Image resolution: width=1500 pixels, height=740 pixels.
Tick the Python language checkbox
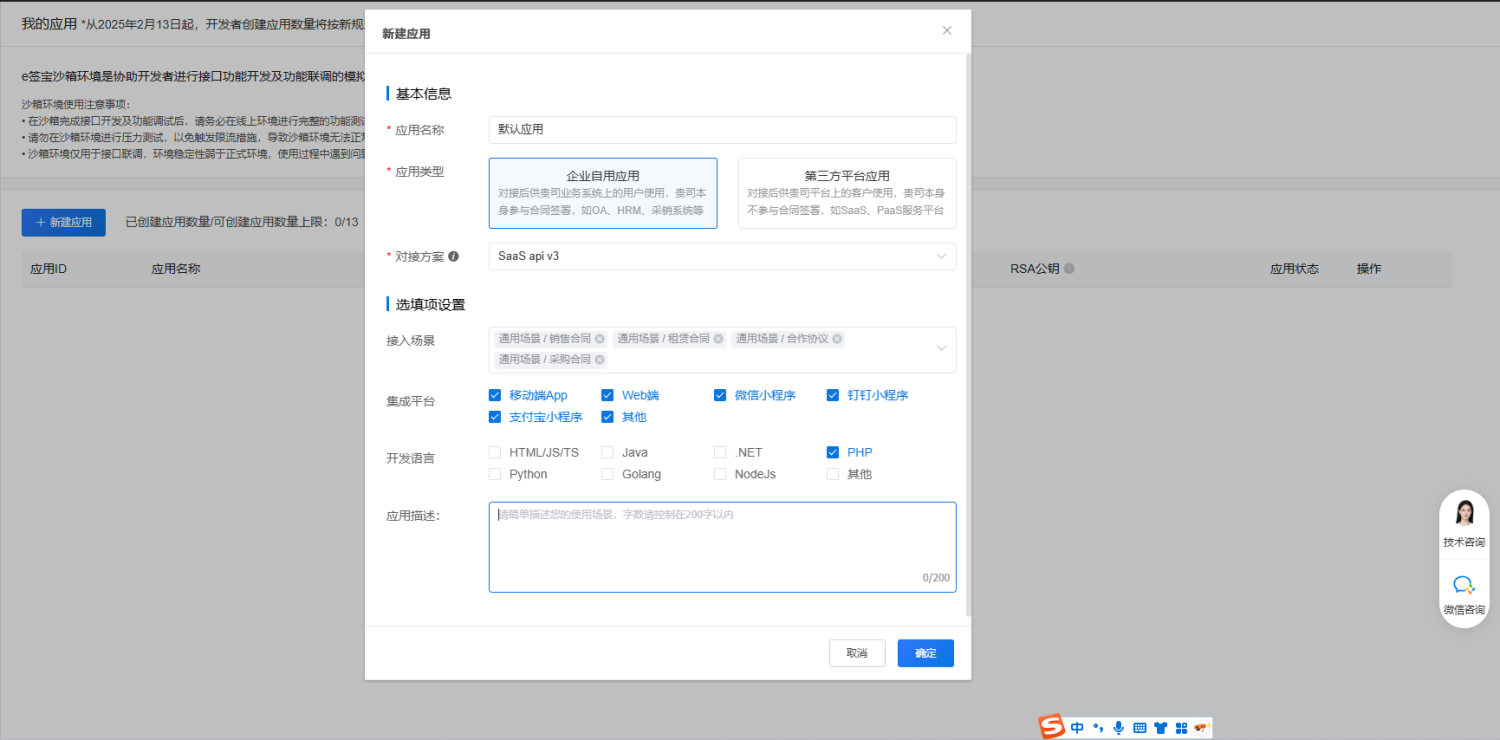495,474
